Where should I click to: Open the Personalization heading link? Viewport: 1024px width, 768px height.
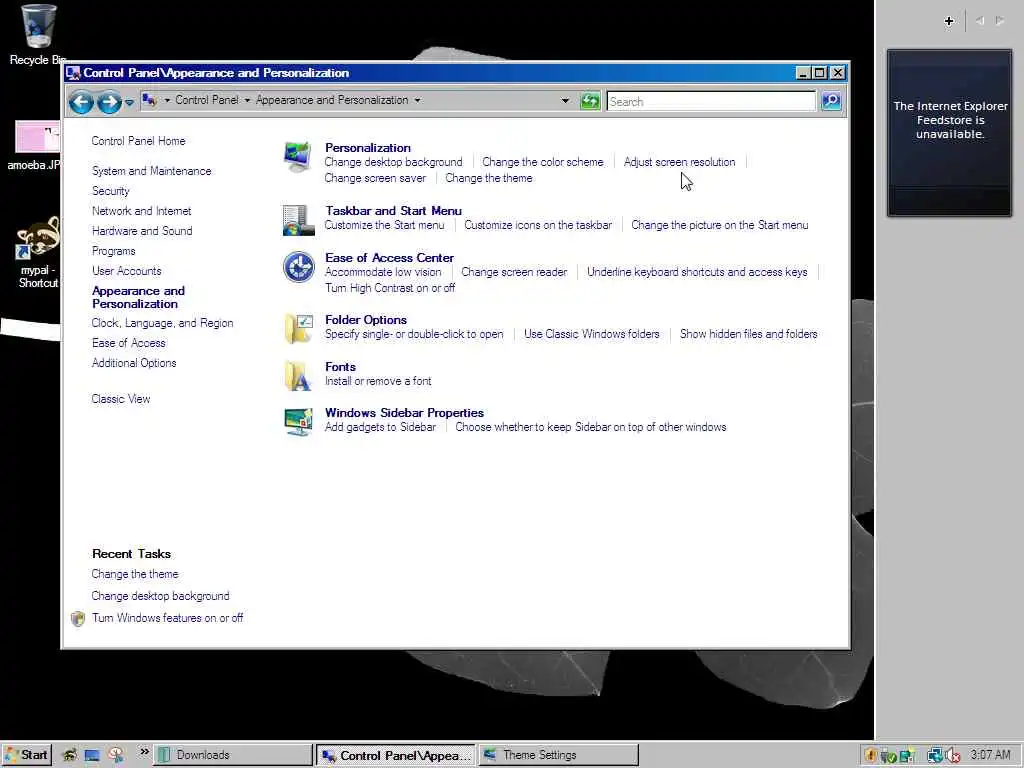coord(368,148)
